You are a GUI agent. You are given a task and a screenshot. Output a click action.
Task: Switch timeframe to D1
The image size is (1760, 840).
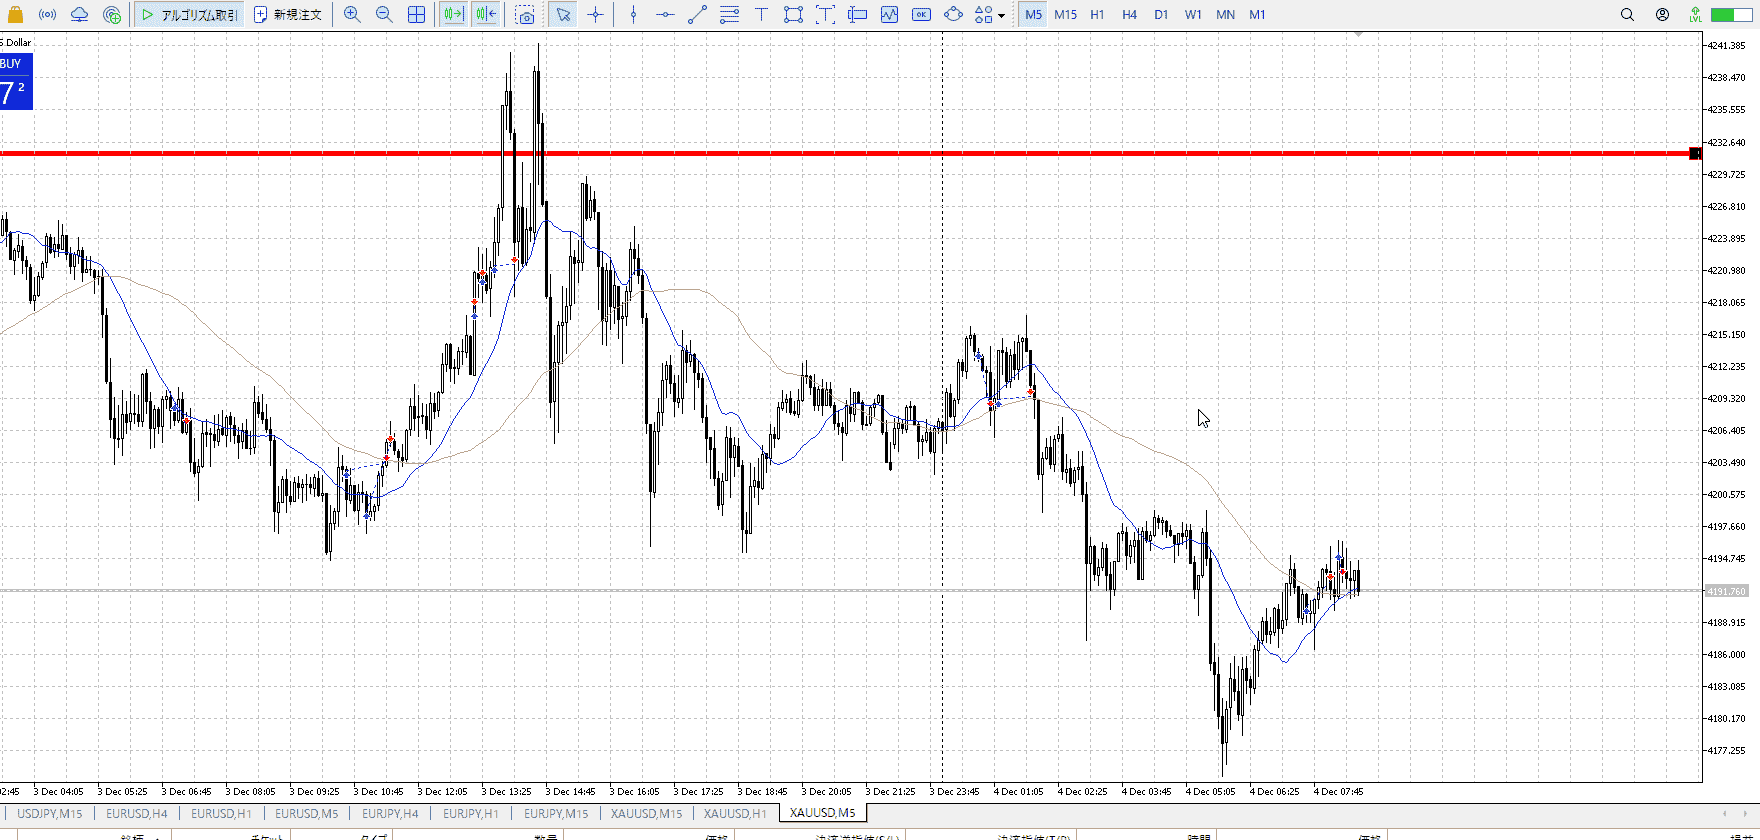click(x=1160, y=15)
